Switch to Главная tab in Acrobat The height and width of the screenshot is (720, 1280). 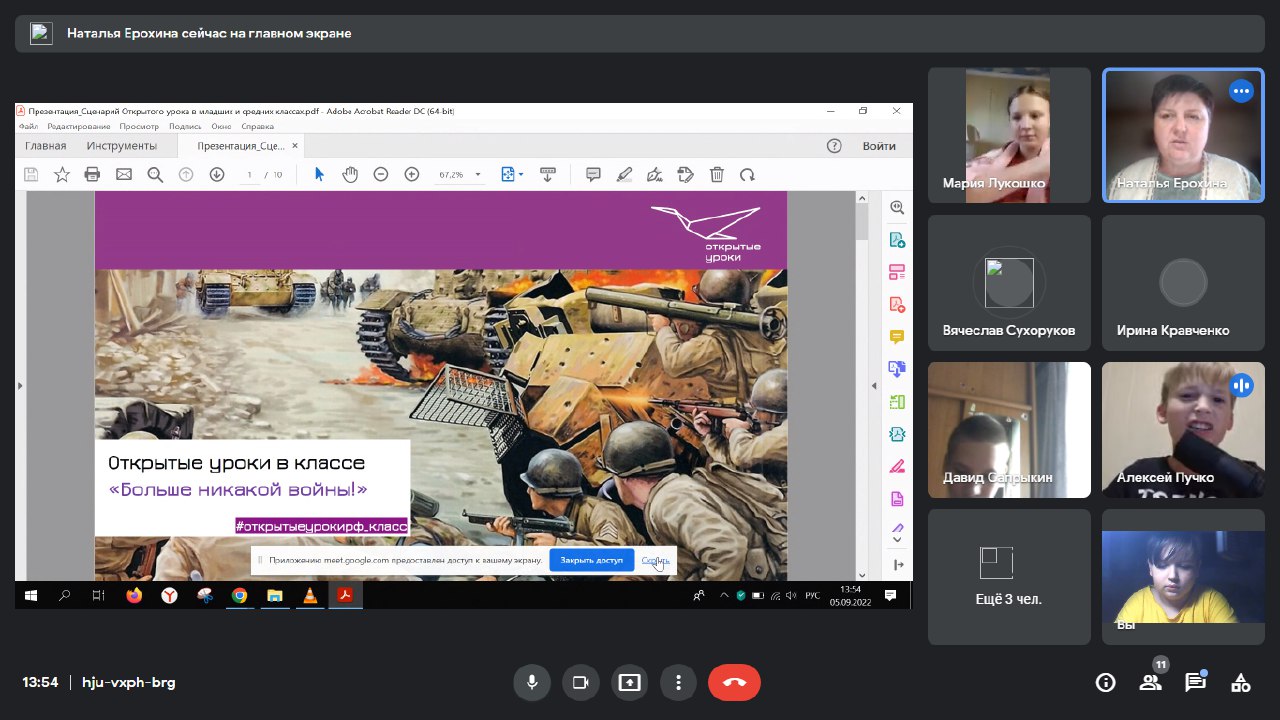pos(46,146)
